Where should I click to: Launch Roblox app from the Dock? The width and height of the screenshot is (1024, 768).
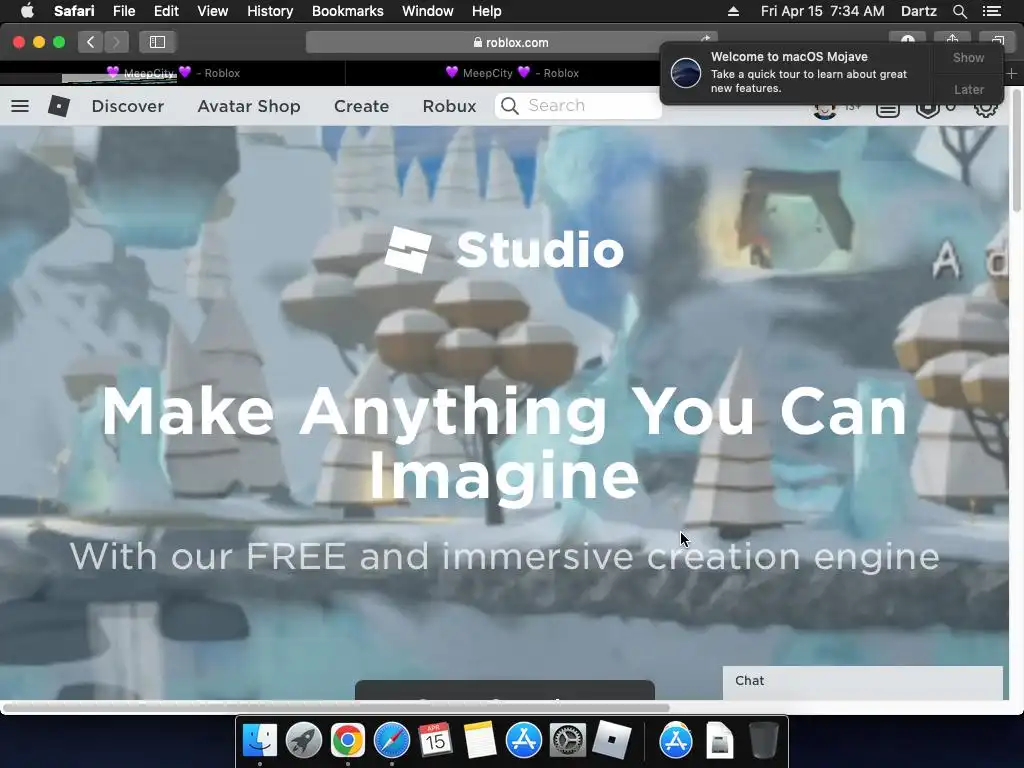(x=611, y=740)
